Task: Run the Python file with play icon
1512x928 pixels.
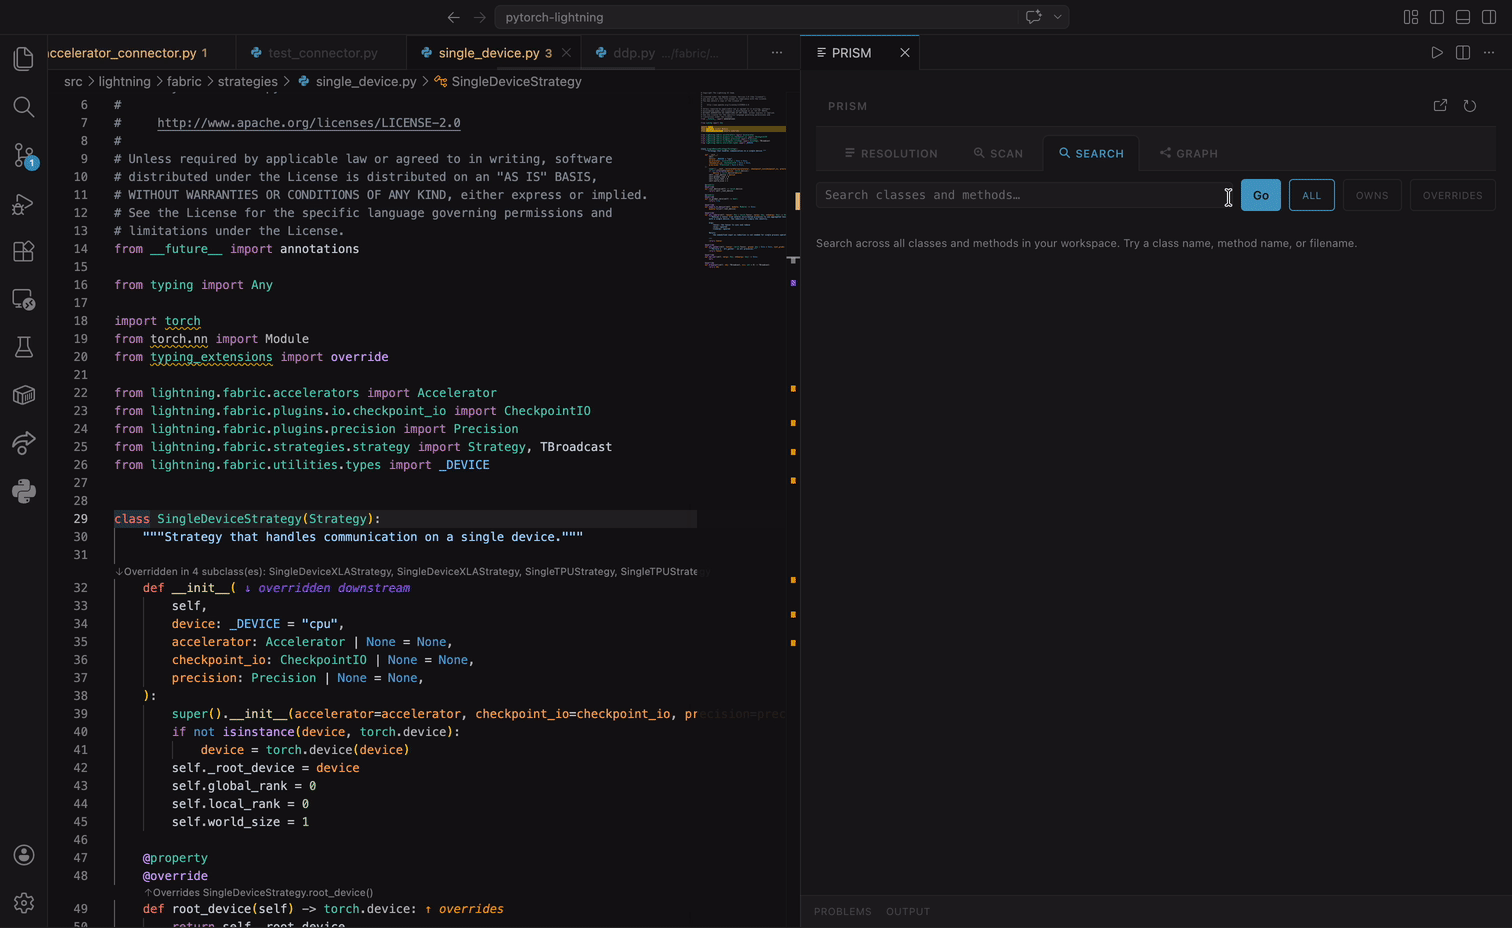Action: 1437,53
